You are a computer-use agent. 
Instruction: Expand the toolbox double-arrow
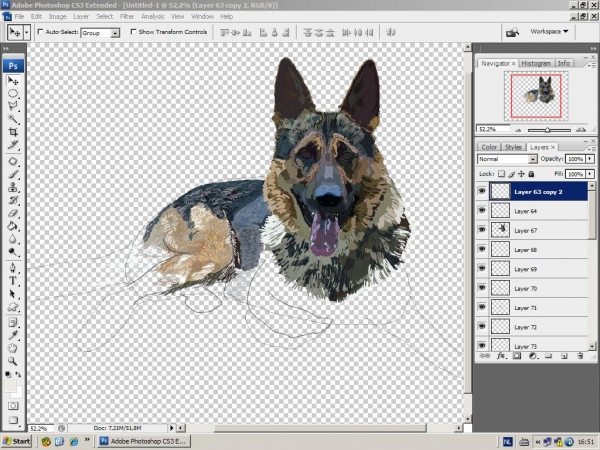tap(6, 49)
